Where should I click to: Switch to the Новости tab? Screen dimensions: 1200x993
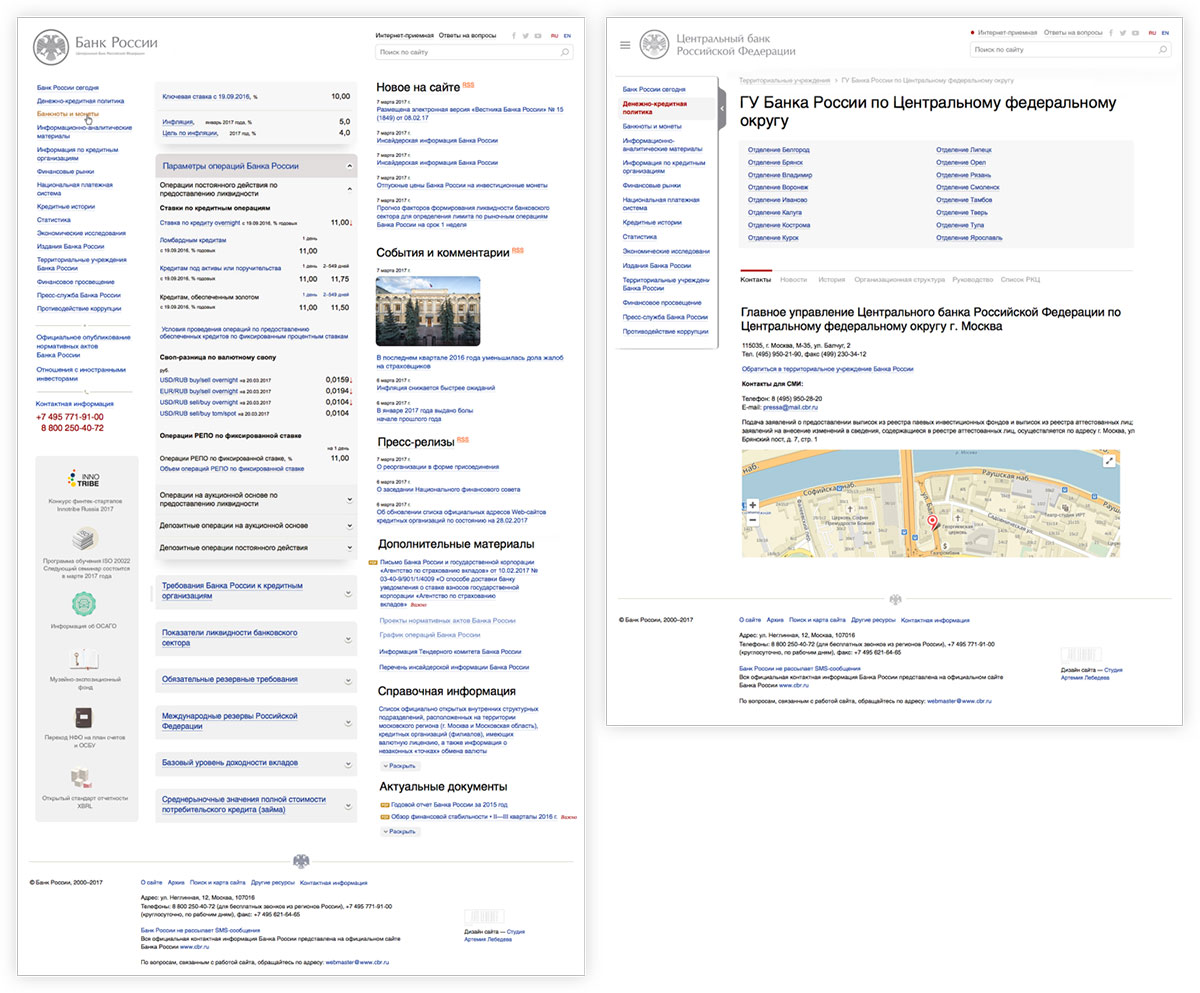tap(793, 280)
